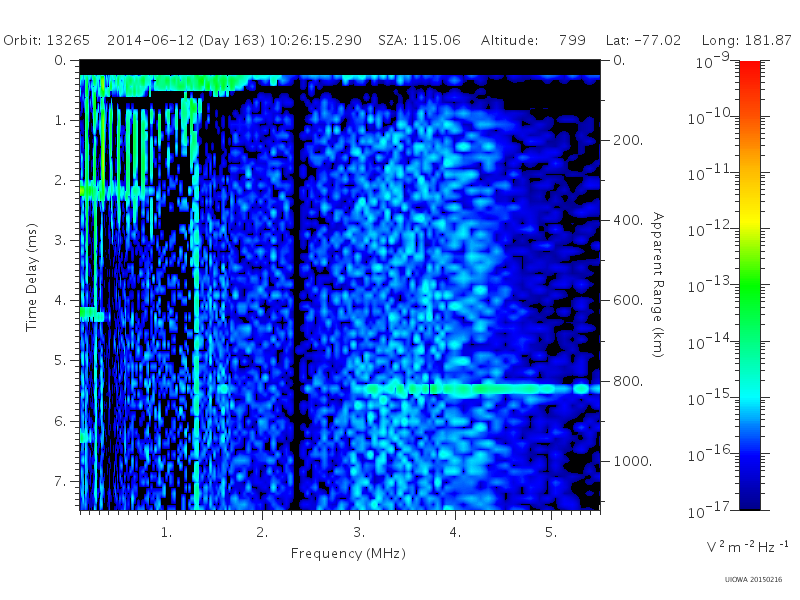Click the 400. apparent range tick label
This screenshot has height=600, width=800.
[x=628, y=220]
